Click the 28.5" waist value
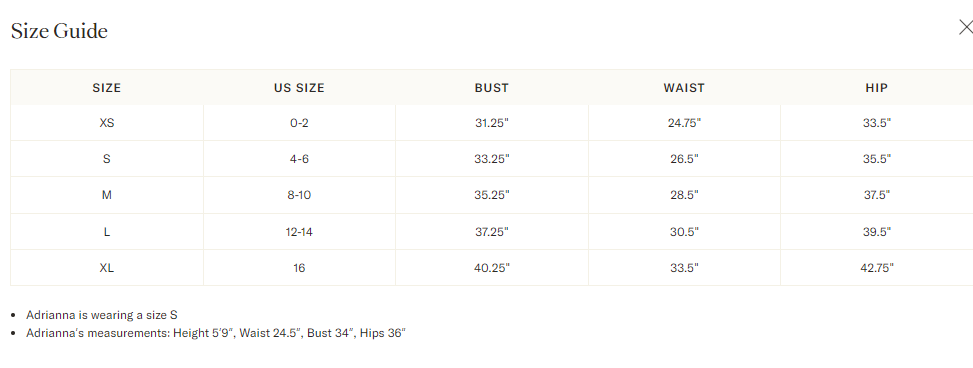 [x=684, y=195]
